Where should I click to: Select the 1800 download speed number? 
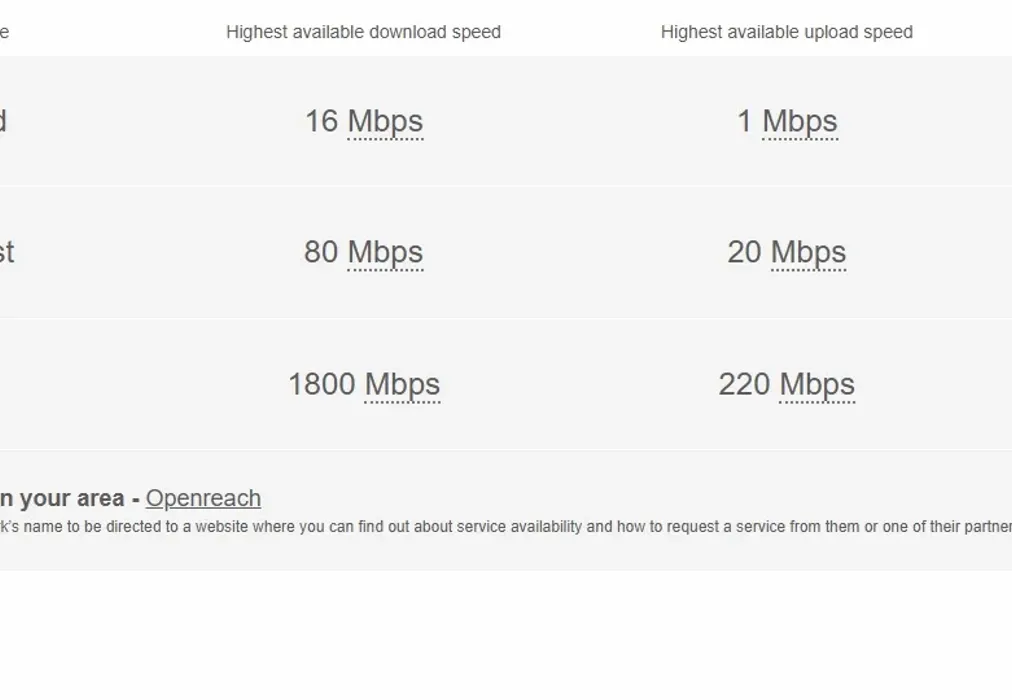(x=321, y=385)
